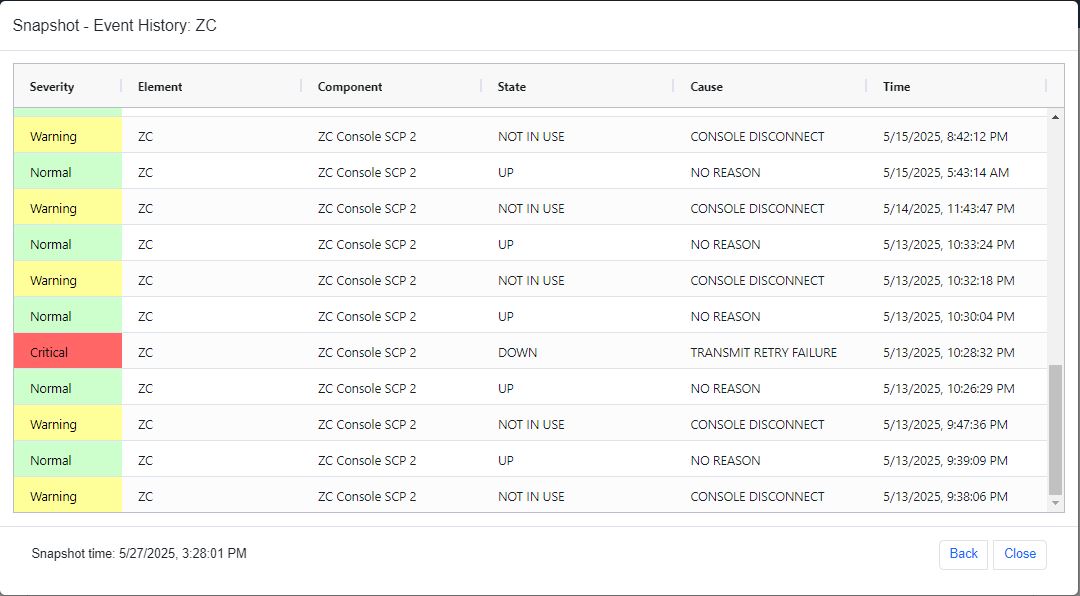Click column divider between Severity and Element
Screen dimensions: 1080x596
click(x=122, y=87)
